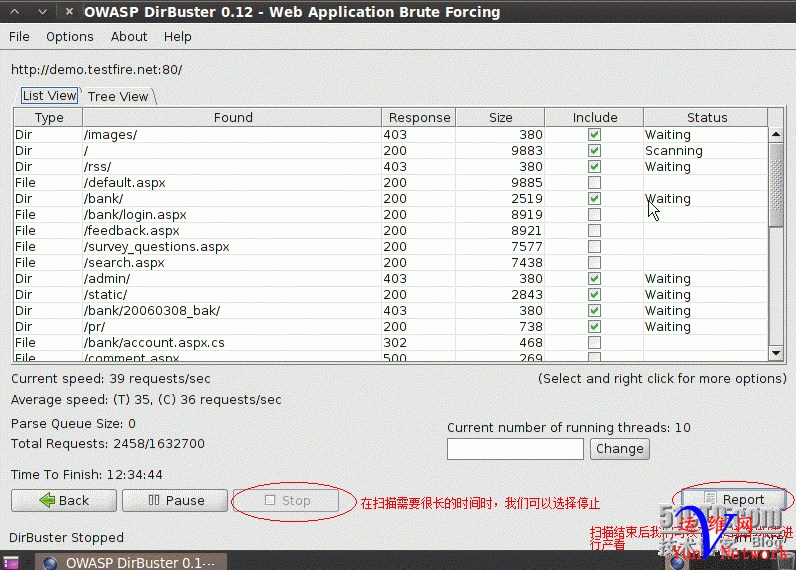The height and width of the screenshot is (570, 796).
Task: Click the scrollbar down arrow
Action: point(776,353)
